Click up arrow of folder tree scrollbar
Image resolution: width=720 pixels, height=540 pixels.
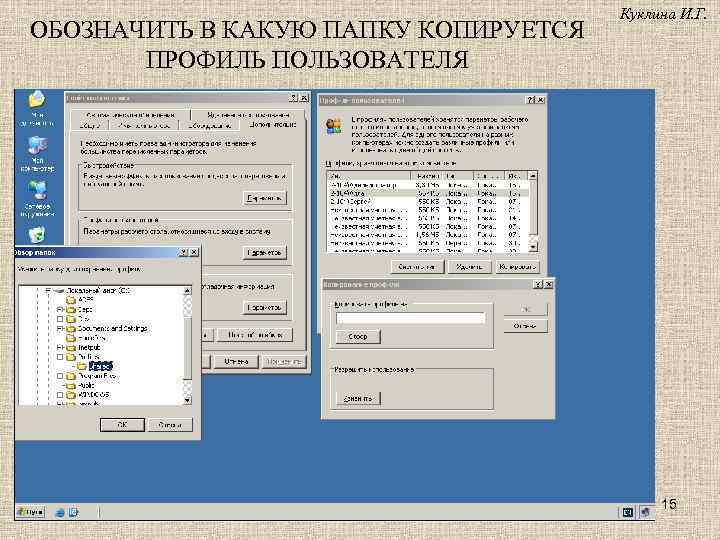[187, 291]
